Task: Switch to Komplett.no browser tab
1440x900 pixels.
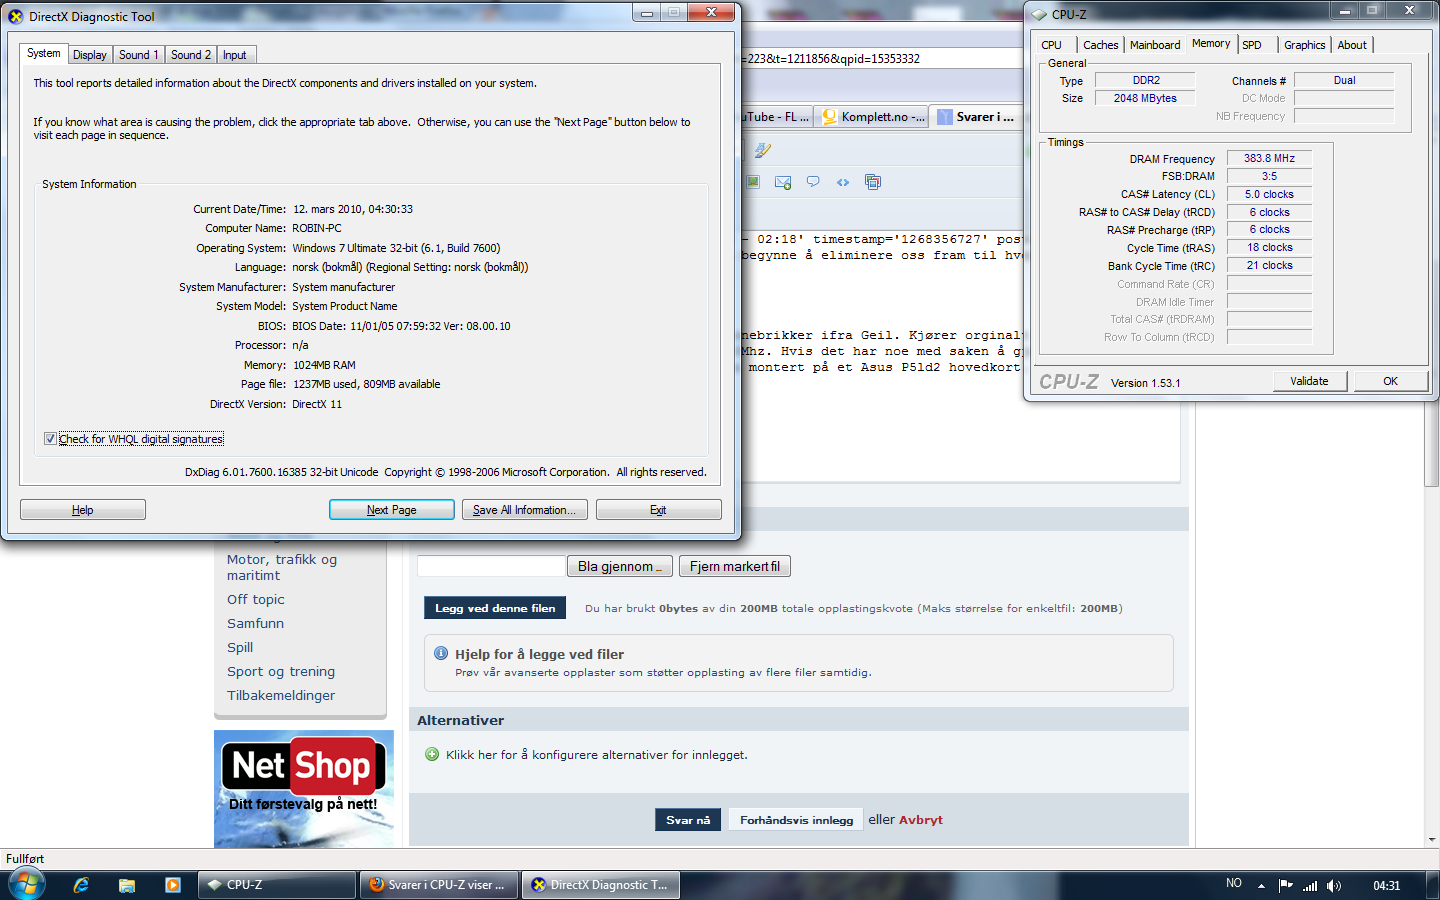Action: click(x=872, y=117)
